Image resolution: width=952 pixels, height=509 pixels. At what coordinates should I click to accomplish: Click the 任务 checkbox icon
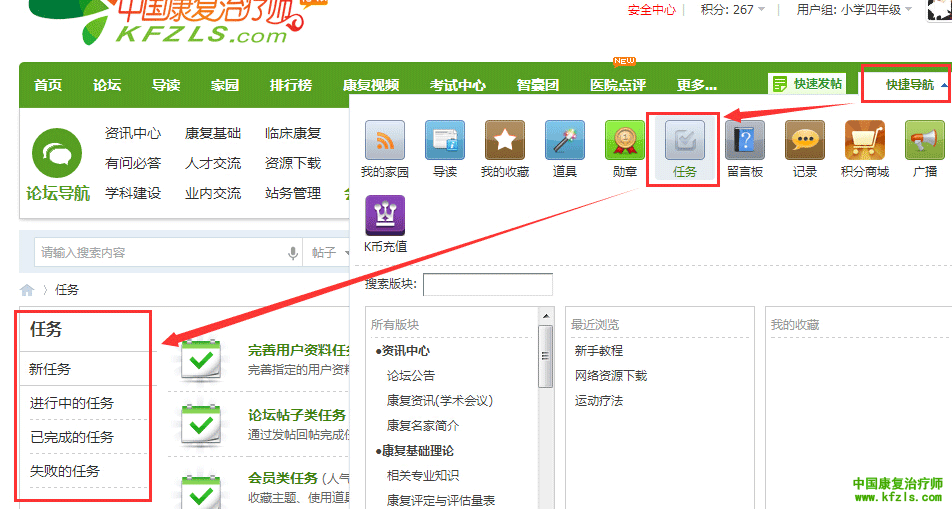[x=685, y=141]
